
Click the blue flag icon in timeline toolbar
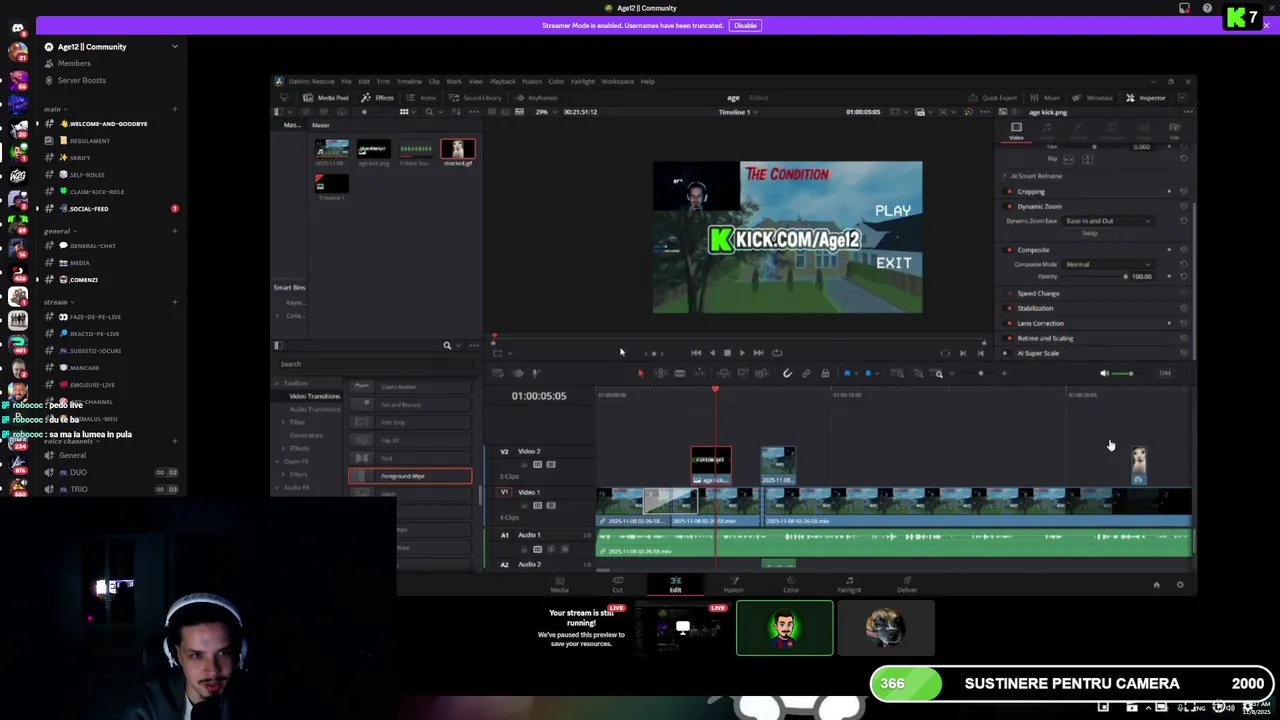click(847, 374)
